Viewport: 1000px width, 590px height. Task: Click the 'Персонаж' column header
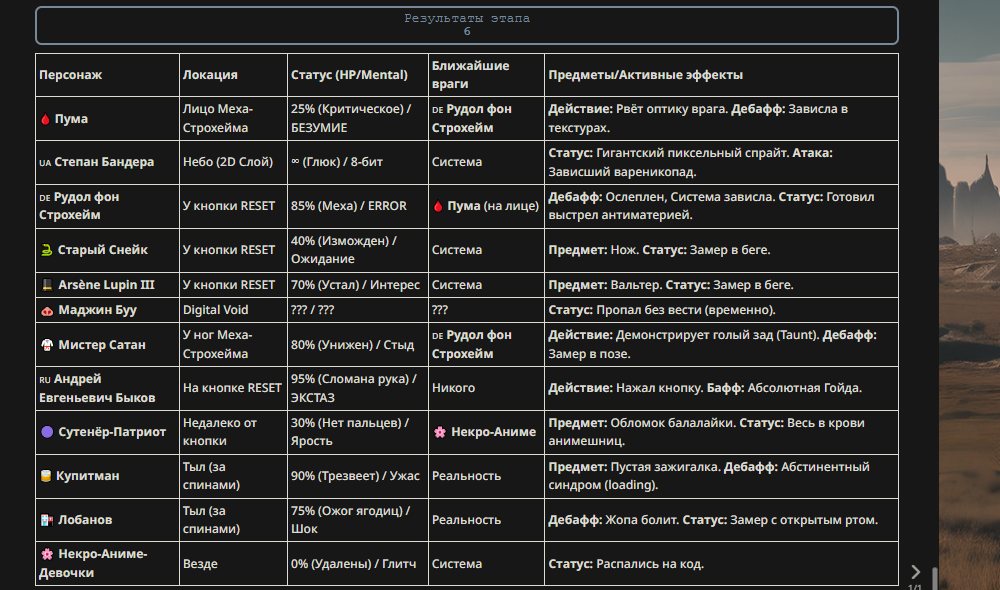coord(107,75)
